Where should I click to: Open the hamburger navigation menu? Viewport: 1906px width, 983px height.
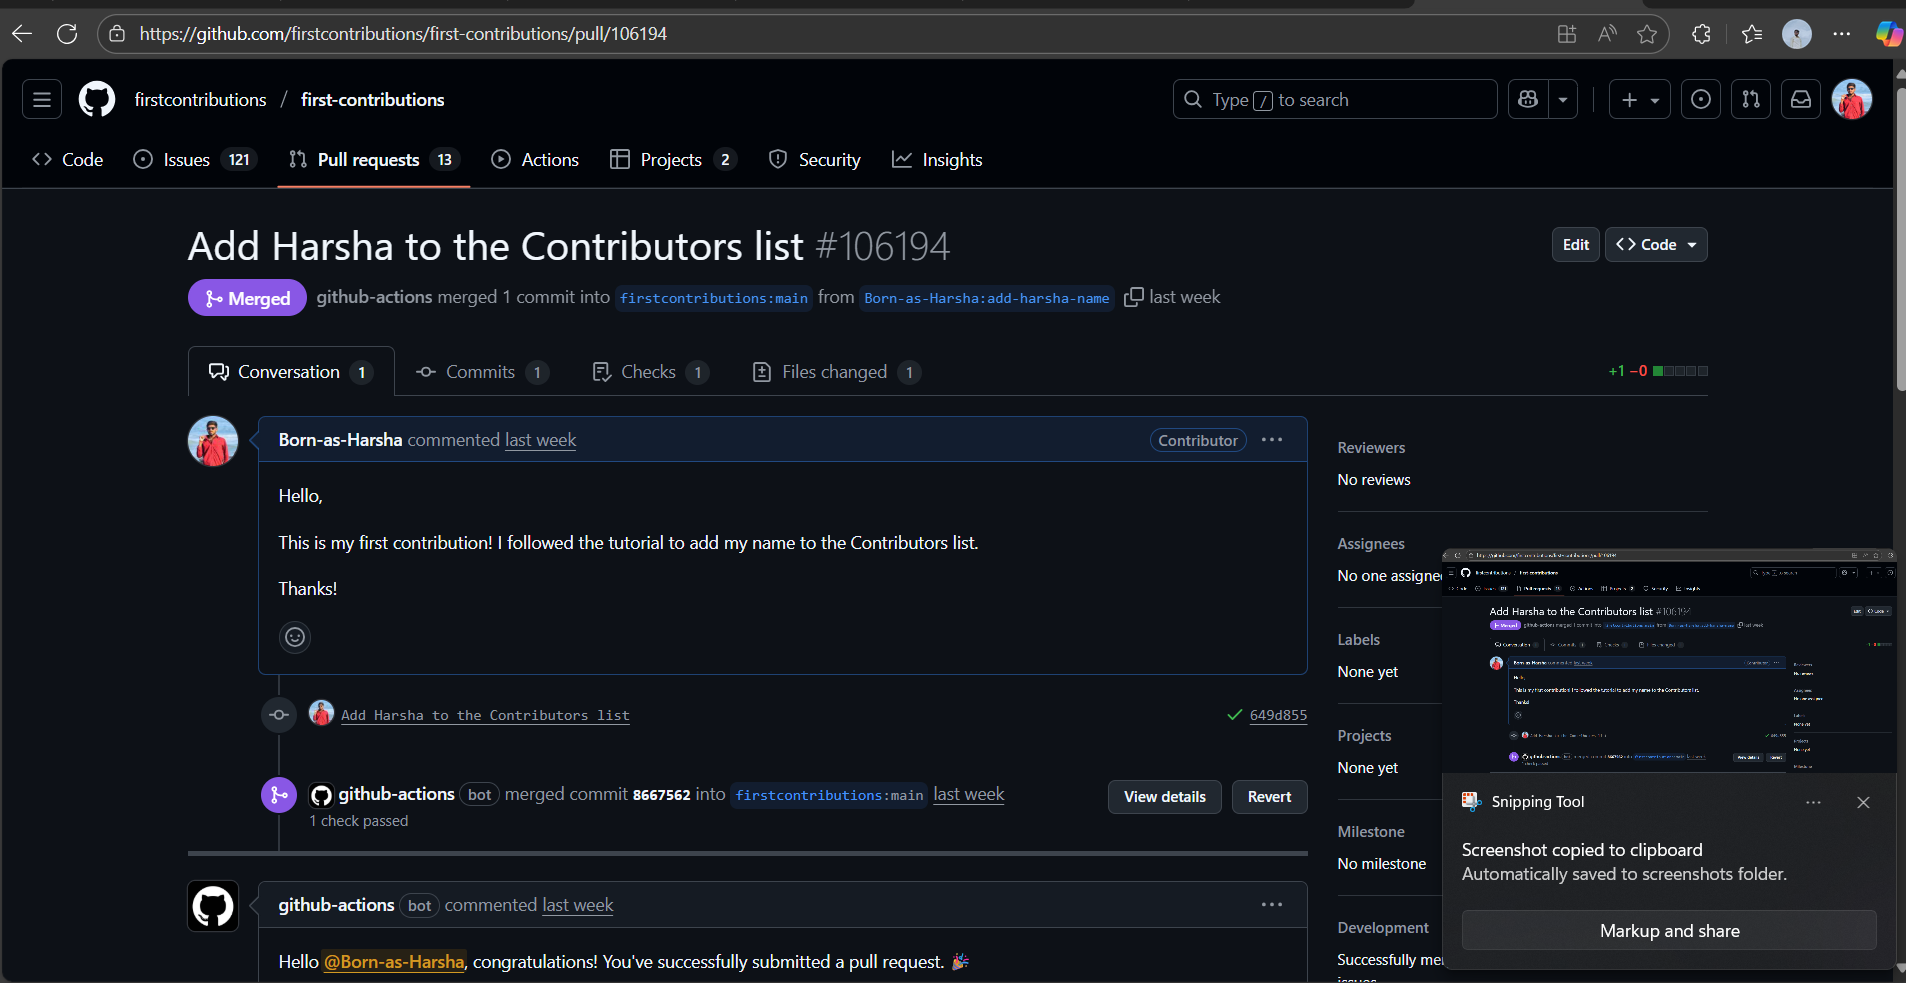pos(42,100)
